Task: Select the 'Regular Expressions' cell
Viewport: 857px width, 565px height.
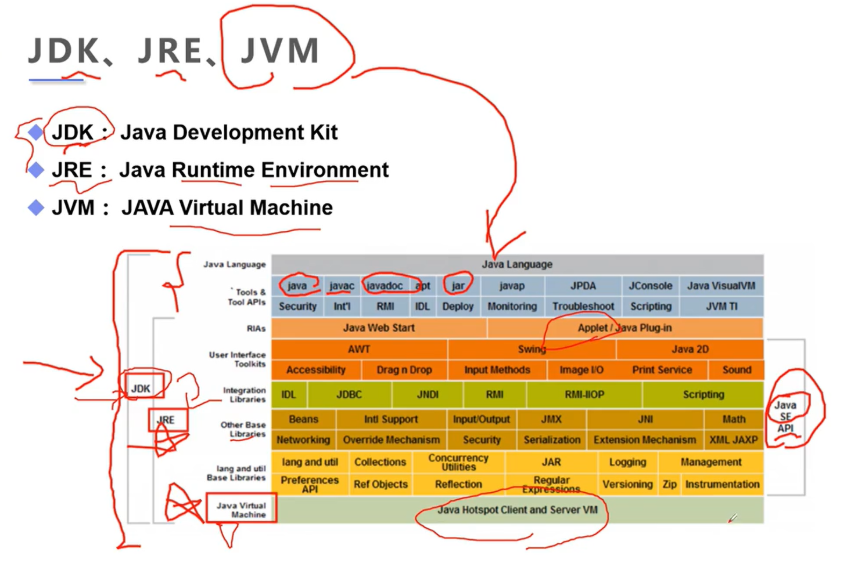Action: (551, 485)
